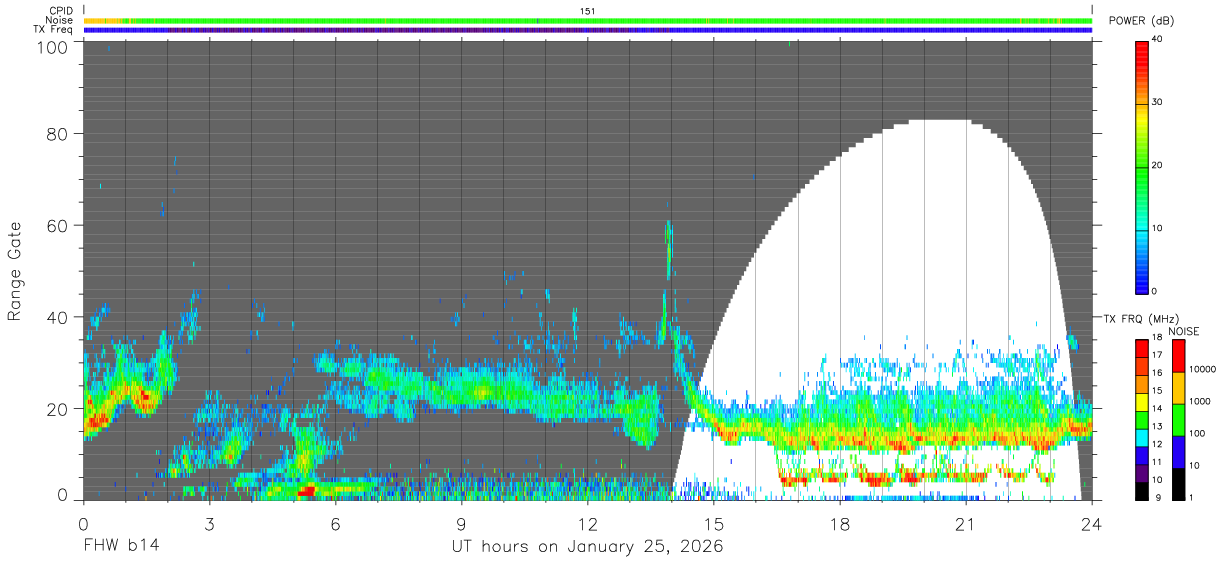The width and height of the screenshot is (1228, 567).
Task: Click the 30 tick on power colorbar
Action: click(1158, 102)
